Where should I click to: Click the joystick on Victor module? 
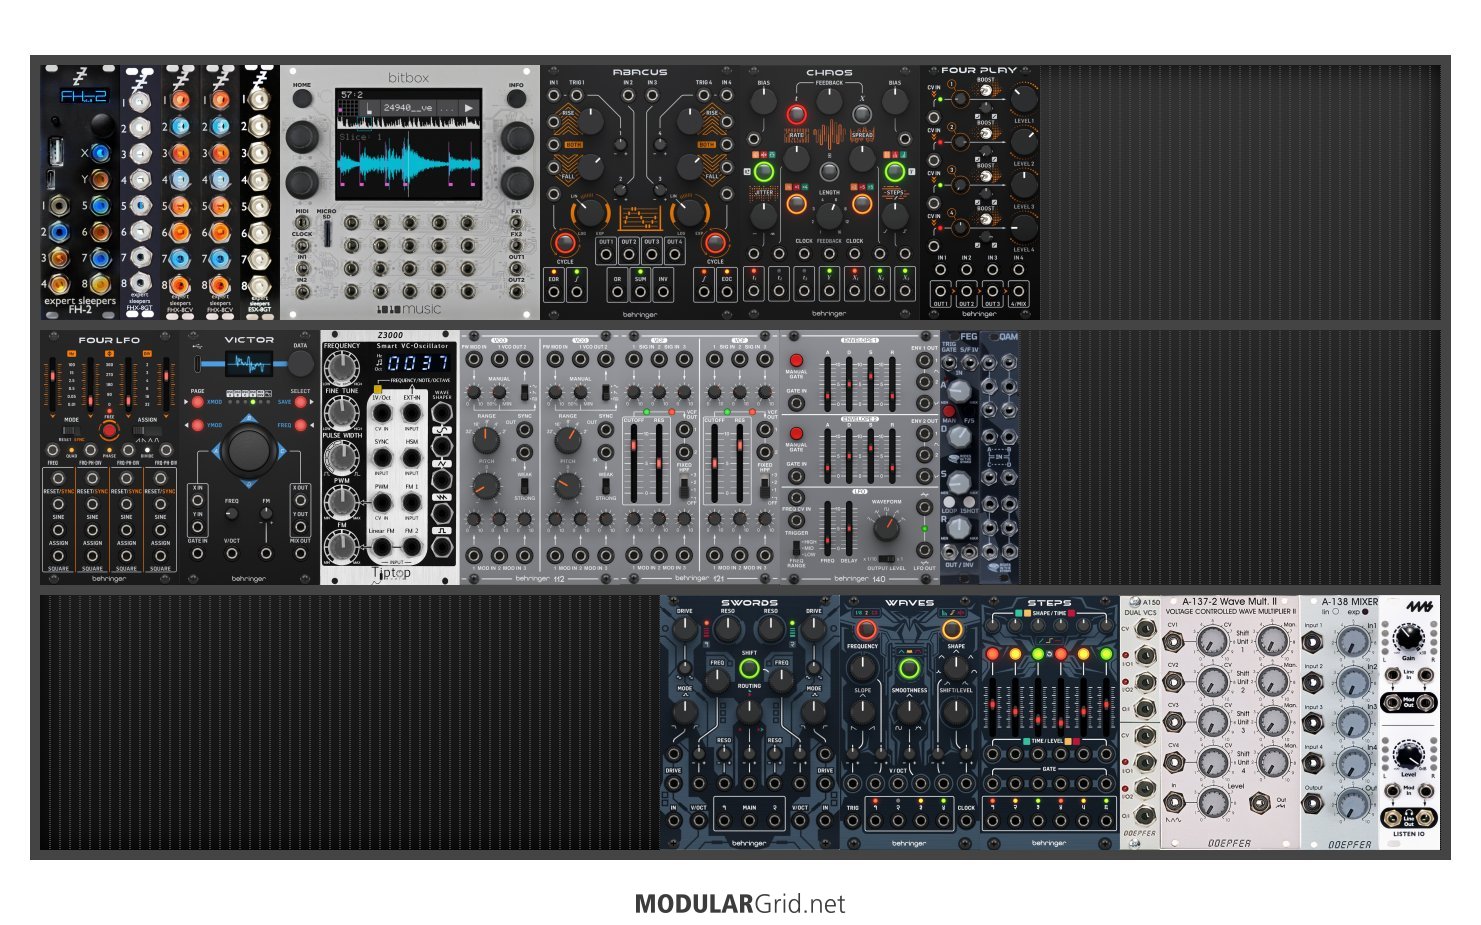click(x=249, y=450)
